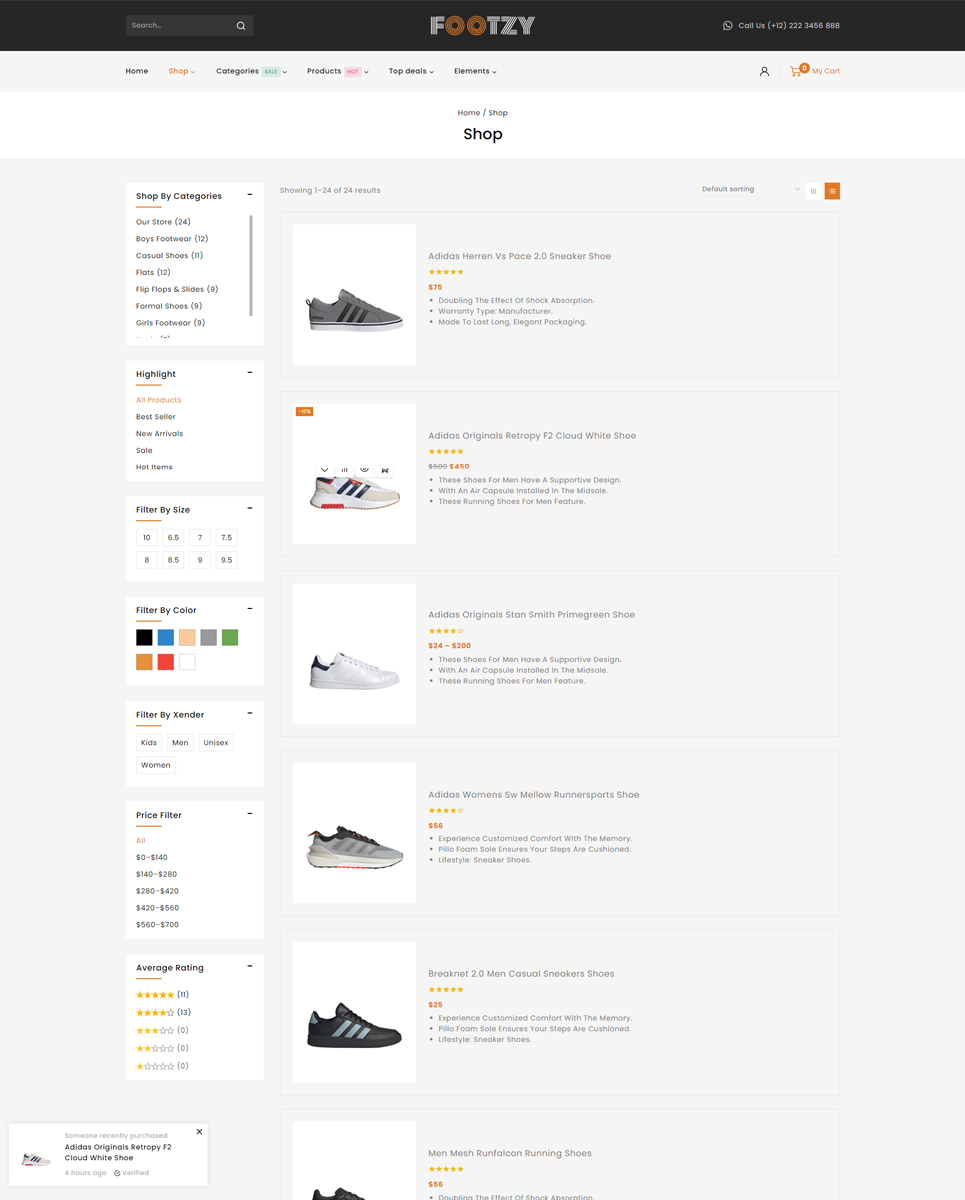Open the user account icon
This screenshot has width=965, height=1200.
point(764,71)
